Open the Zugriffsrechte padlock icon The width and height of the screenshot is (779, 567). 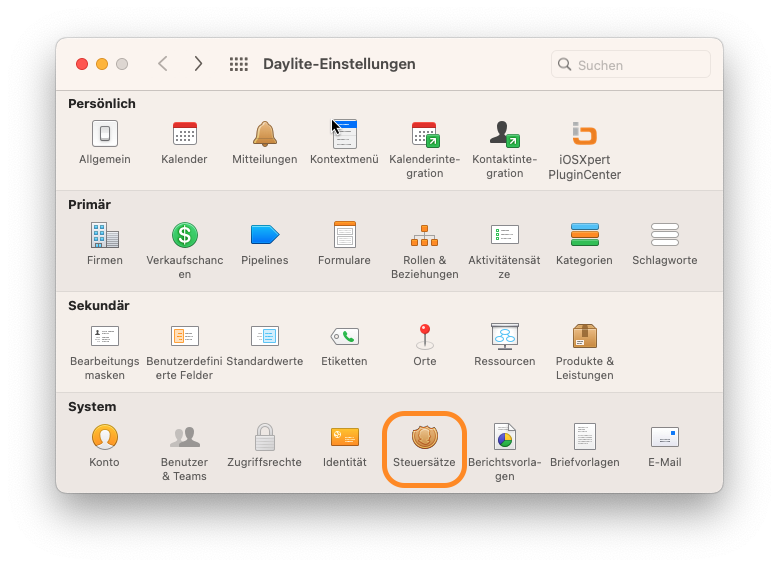coord(265,437)
